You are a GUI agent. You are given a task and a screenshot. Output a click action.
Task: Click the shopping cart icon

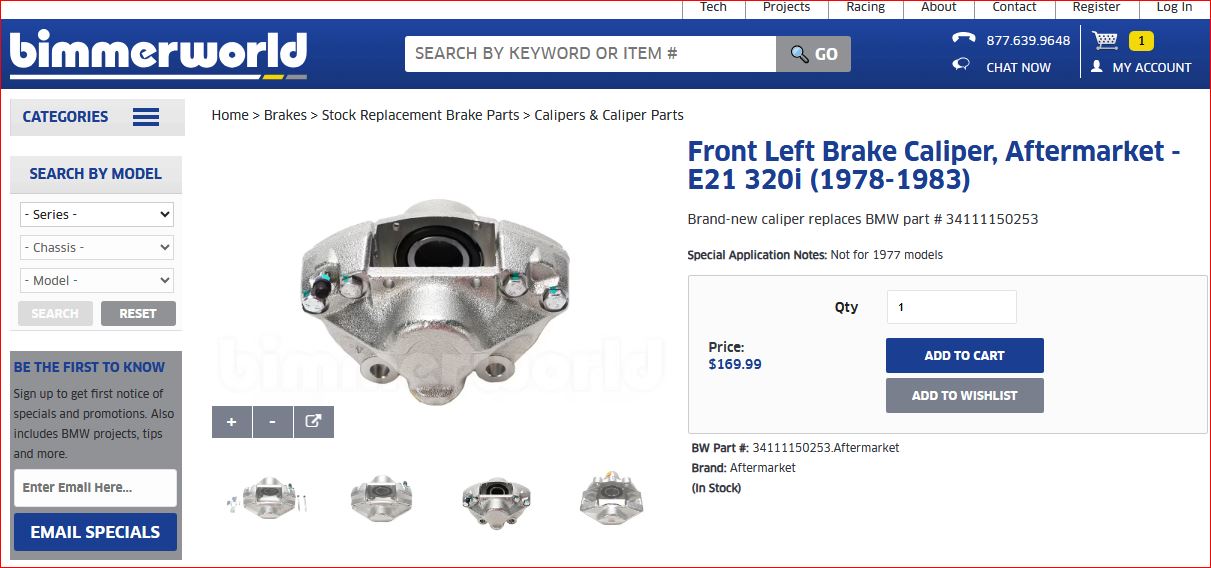click(1105, 40)
